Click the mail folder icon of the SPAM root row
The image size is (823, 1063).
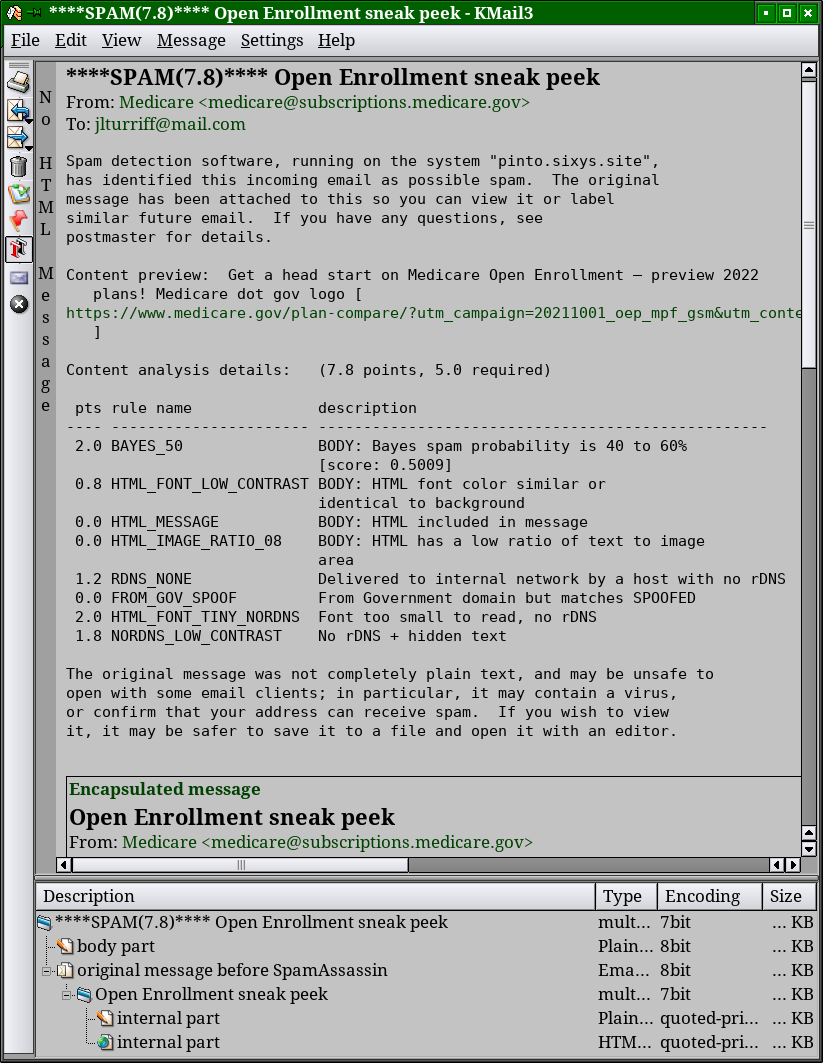(45, 923)
